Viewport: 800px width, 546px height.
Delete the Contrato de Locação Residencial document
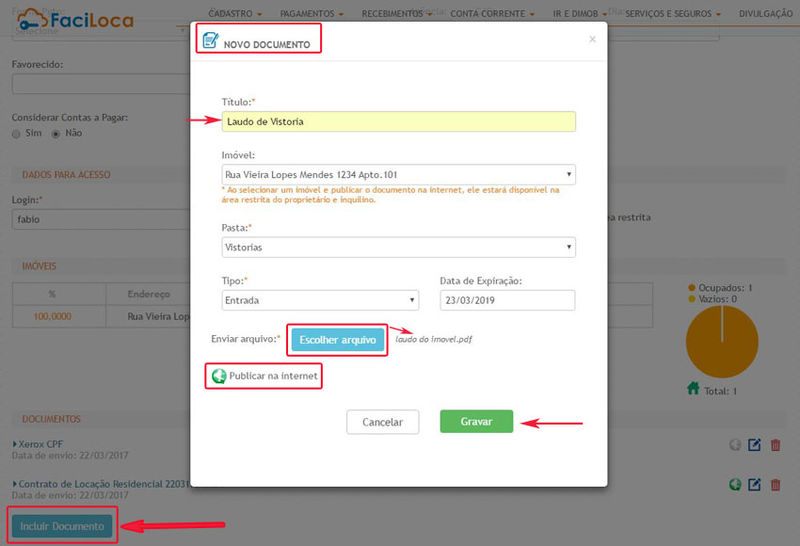[x=776, y=485]
